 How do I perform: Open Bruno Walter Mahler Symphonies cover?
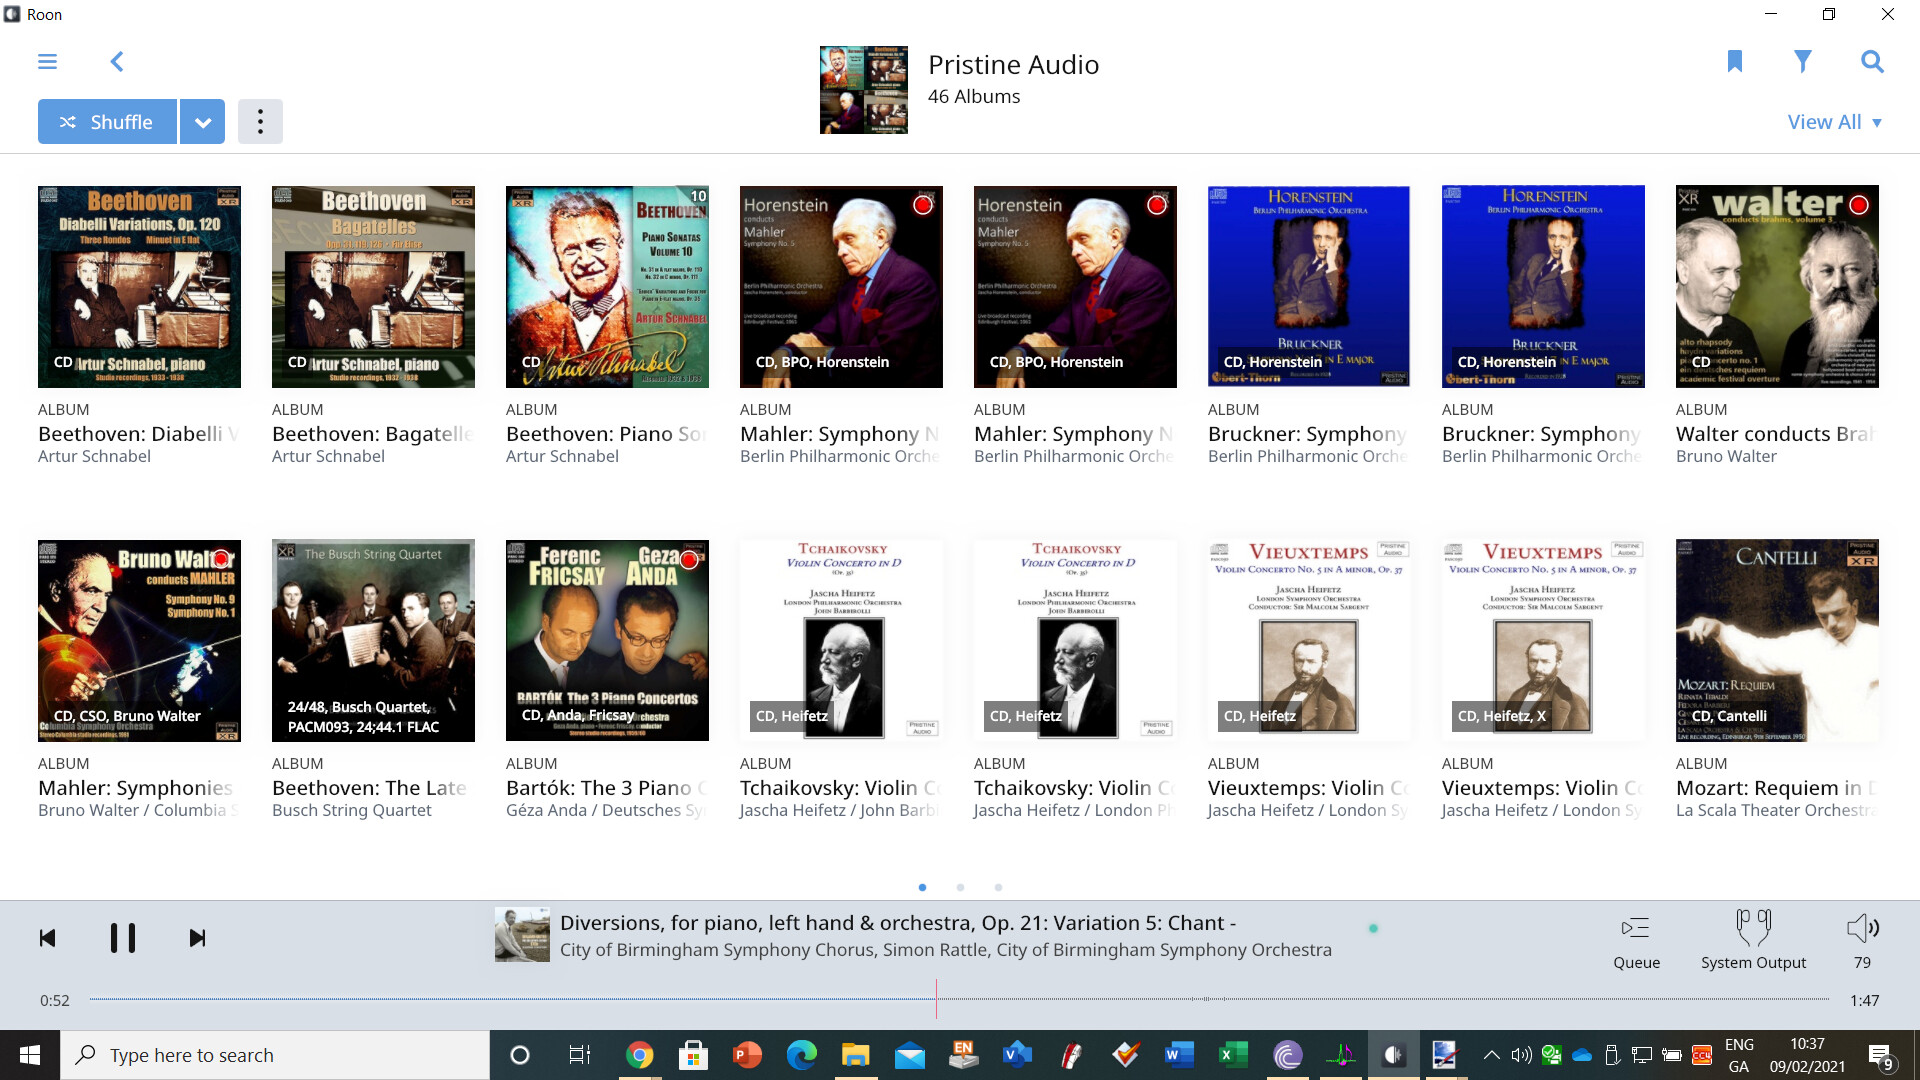[139, 641]
